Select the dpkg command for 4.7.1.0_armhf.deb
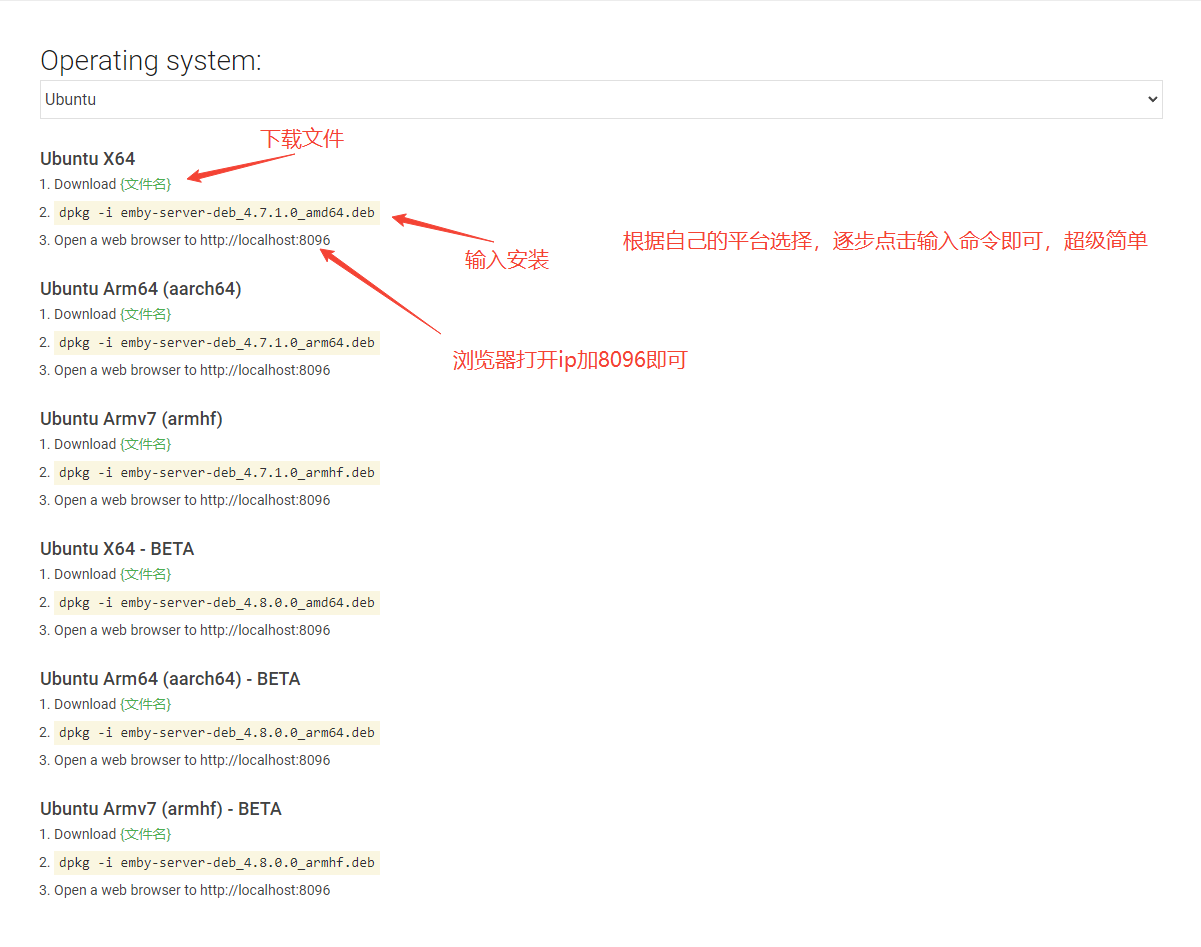Image resolution: width=1201 pixels, height=947 pixels. (217, 472)
